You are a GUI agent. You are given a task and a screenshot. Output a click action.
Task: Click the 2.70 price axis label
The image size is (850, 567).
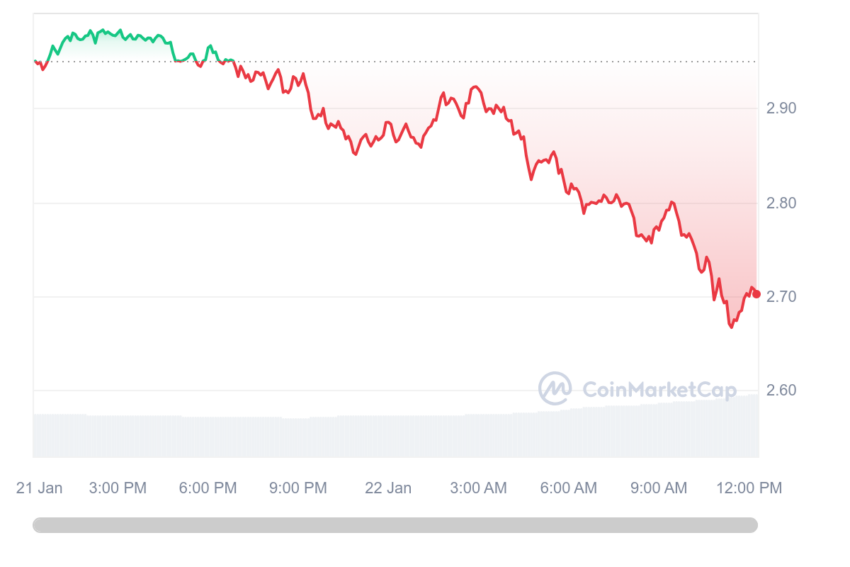coord(781,297)
